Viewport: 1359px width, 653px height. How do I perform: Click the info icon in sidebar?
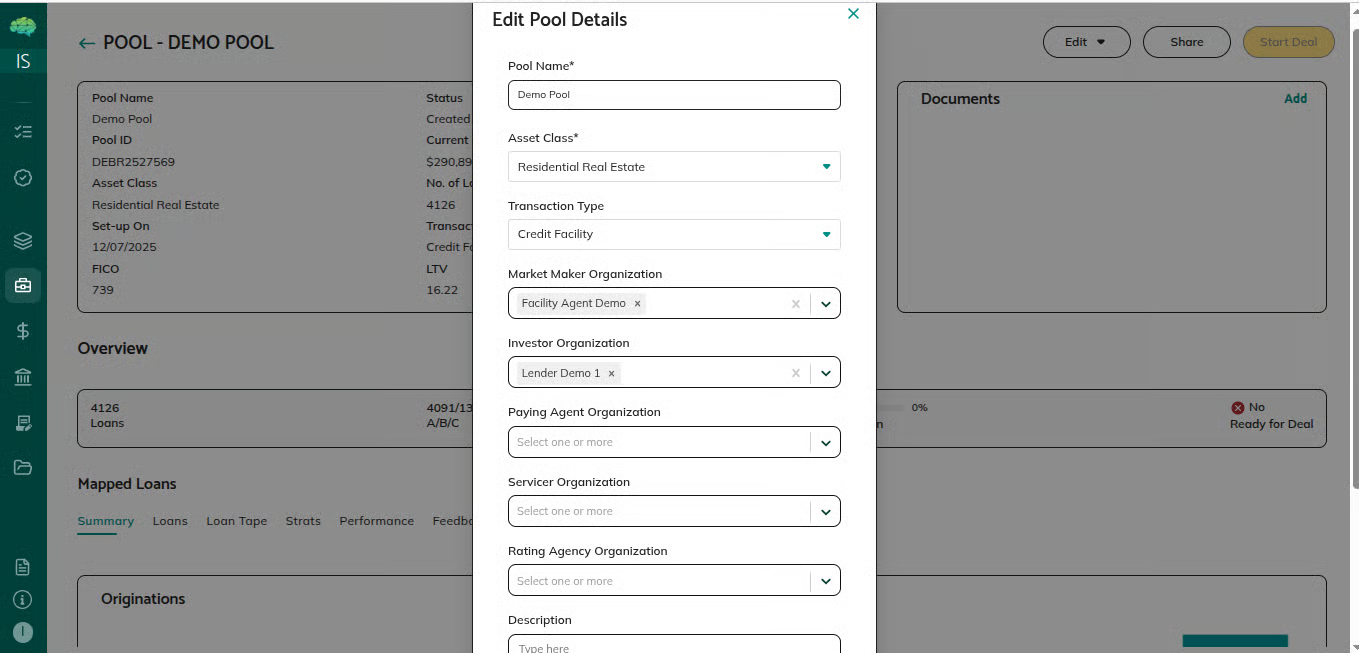(23, 599)
